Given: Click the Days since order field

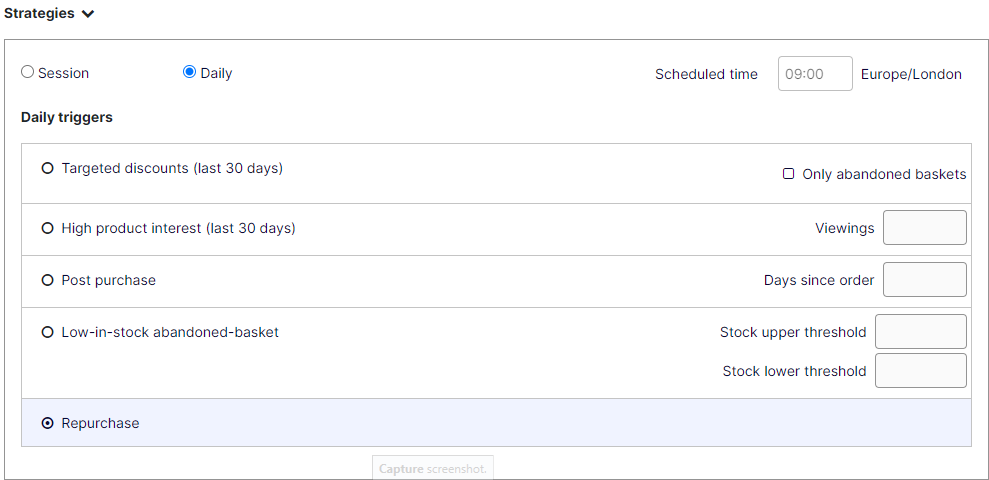Looking at the screenshot, I should [x=924, y=280].
